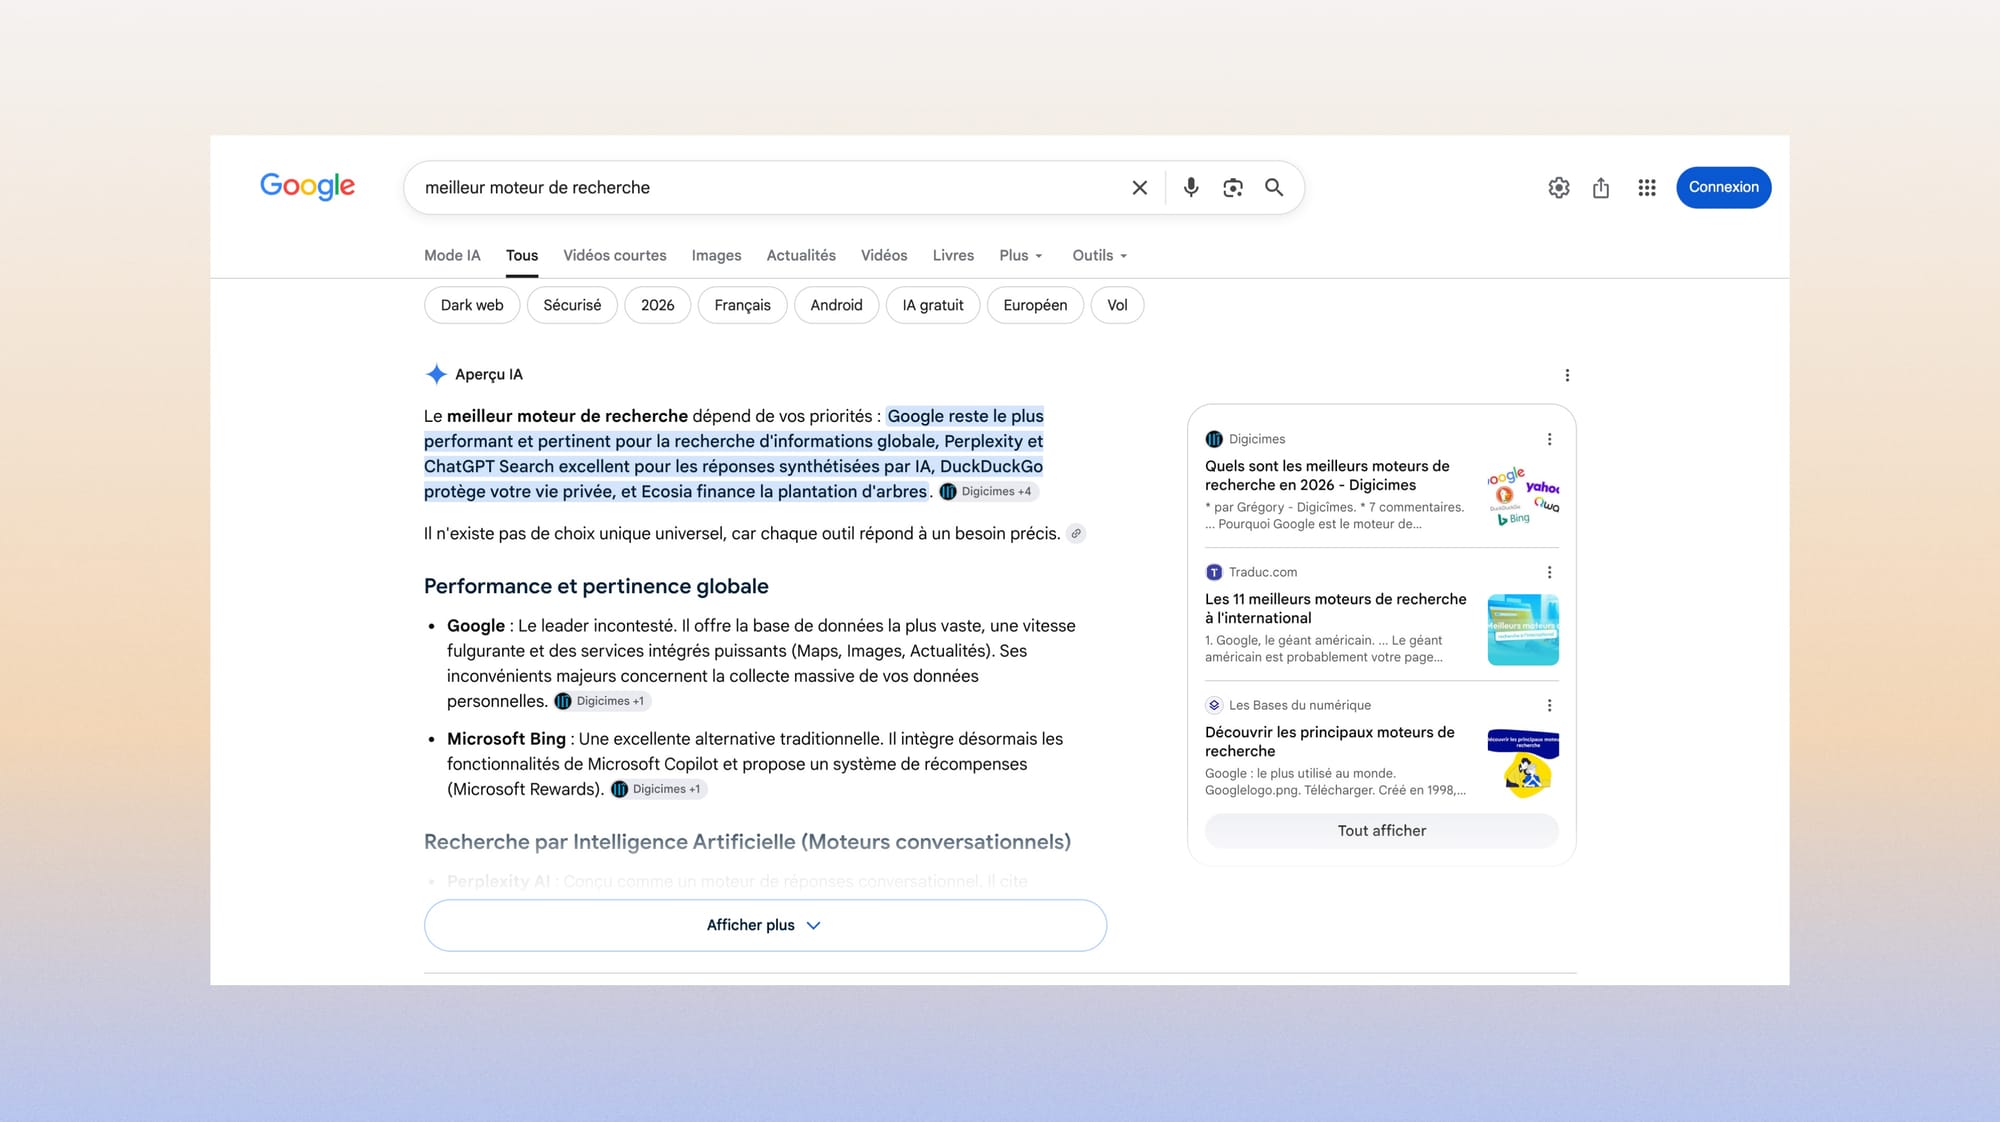Click the Google logo

[x=307, y=186]
